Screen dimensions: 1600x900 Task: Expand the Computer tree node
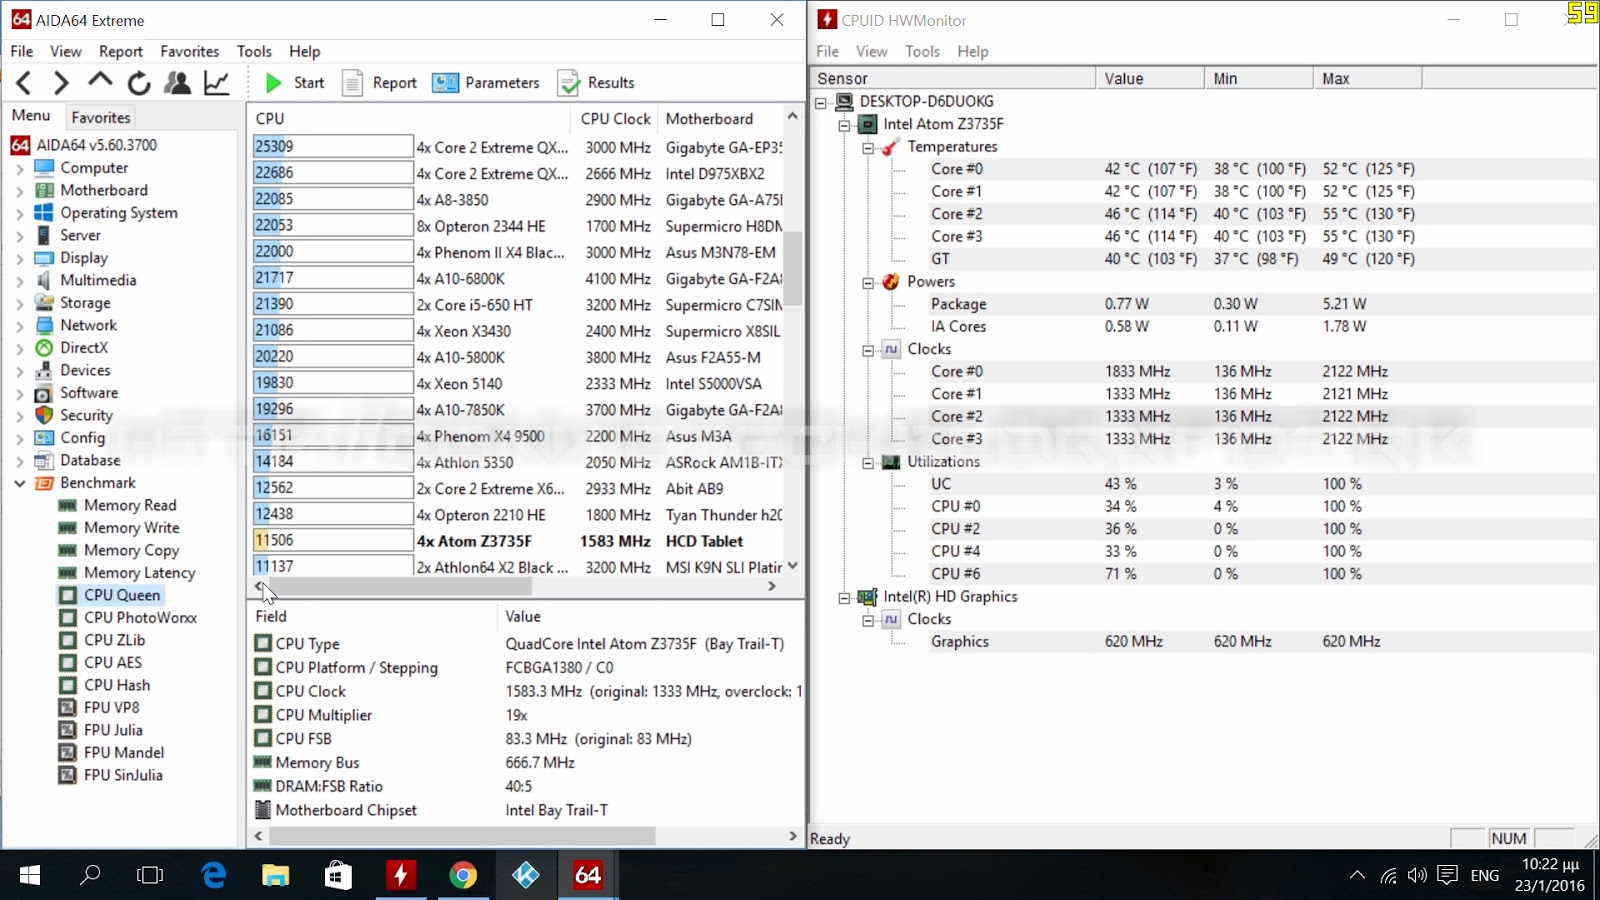click(19, 169)
